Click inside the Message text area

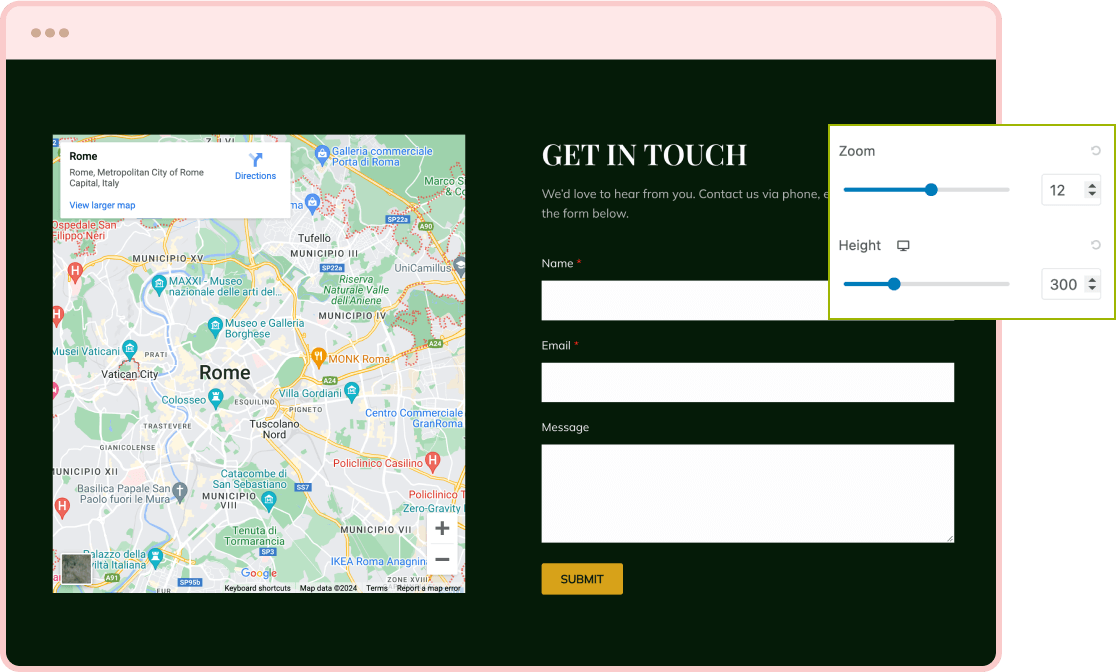pyautogui.click(x=747, y=493)
